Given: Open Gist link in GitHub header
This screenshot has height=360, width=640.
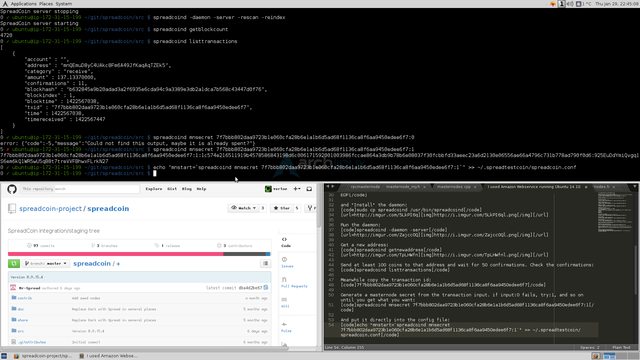Looking at the screenshot, I should coord(172,189).
